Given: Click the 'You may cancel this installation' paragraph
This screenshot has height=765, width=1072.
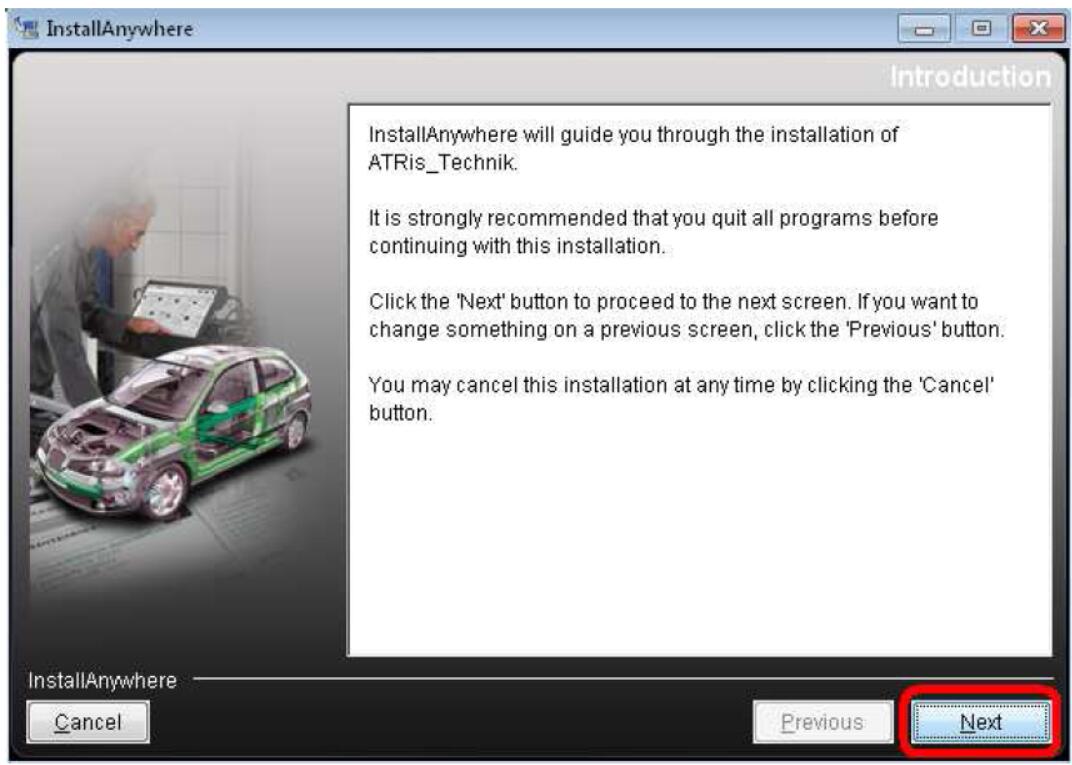Looking at the screenshot, I should coord(681,399).
